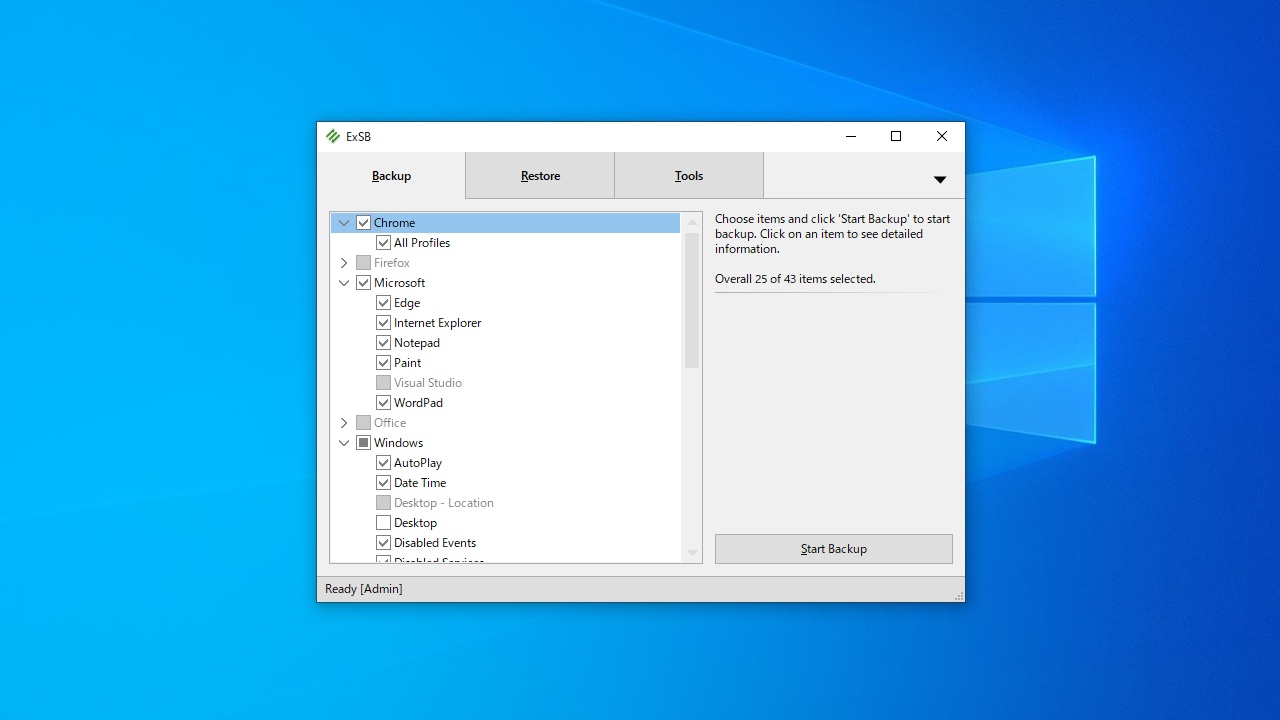Close the ExSB window
Screen dimensions: 1280x720
[x=942, y=137]
